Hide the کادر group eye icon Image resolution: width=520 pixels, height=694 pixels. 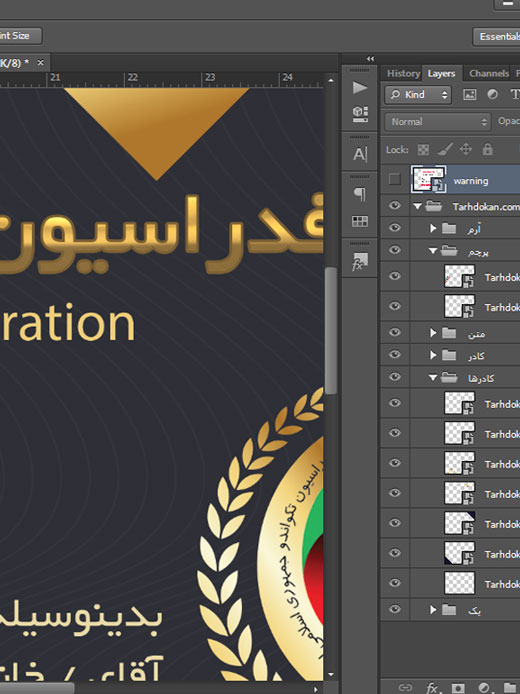pyautogui.click(x=394, y=355)
